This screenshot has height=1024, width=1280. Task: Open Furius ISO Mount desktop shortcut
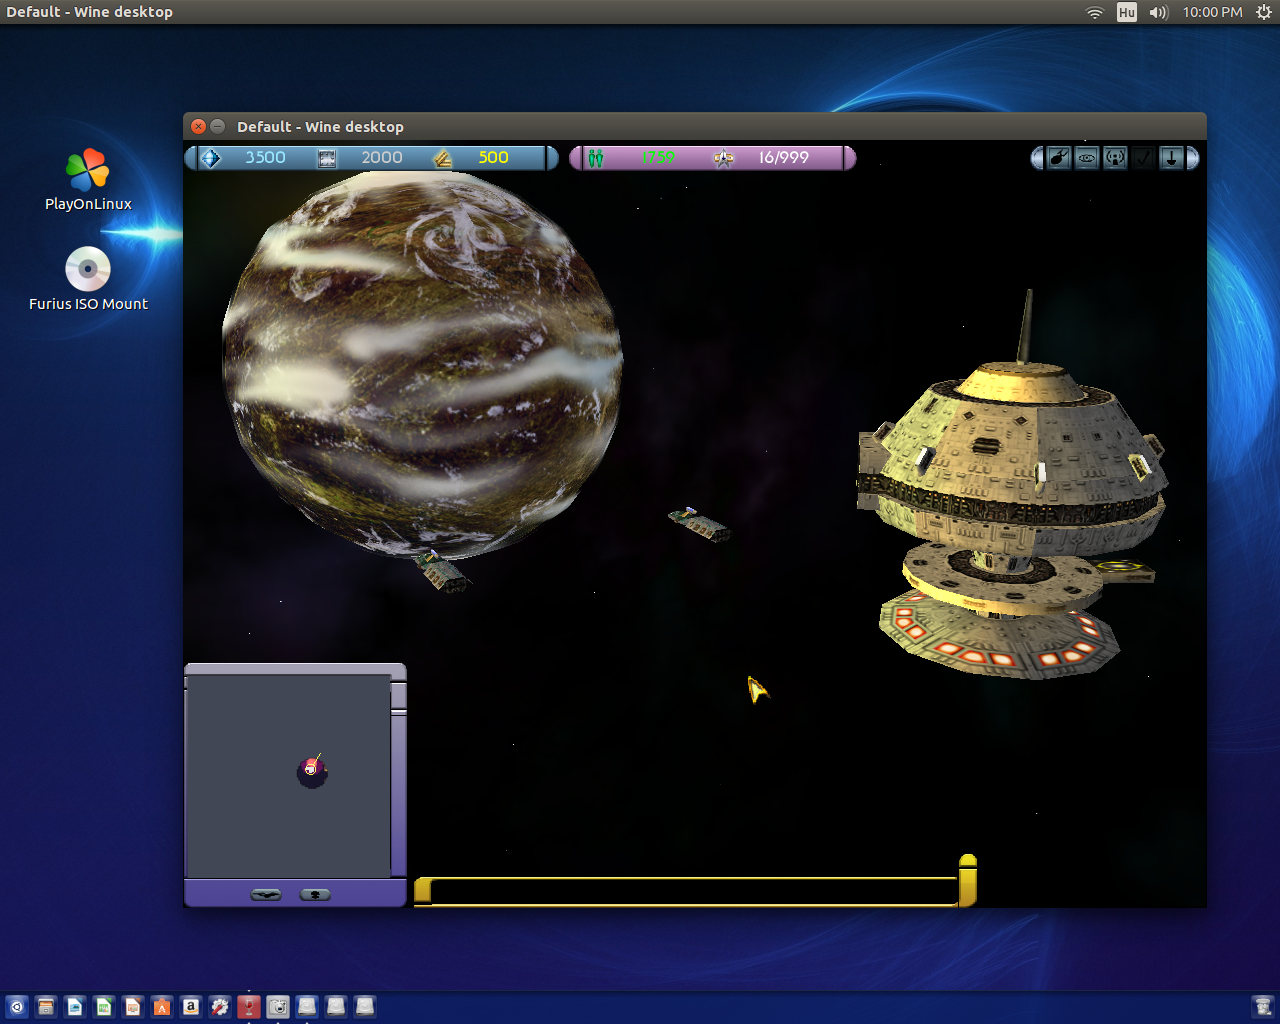tap(88, 279)
